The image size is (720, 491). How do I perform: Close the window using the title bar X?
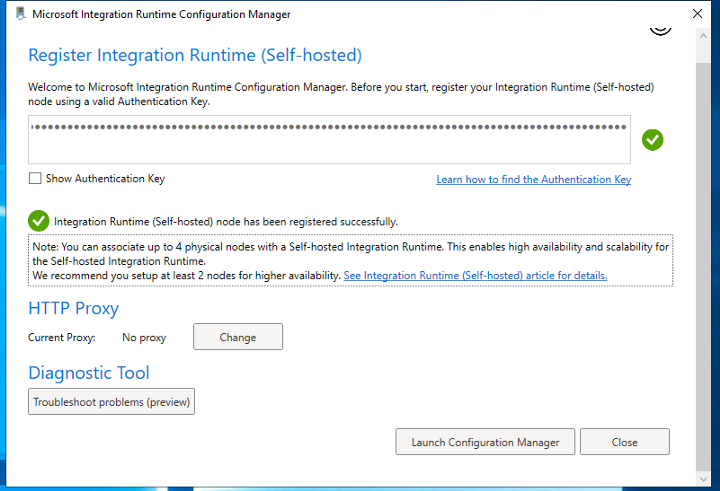coord(697,14)
